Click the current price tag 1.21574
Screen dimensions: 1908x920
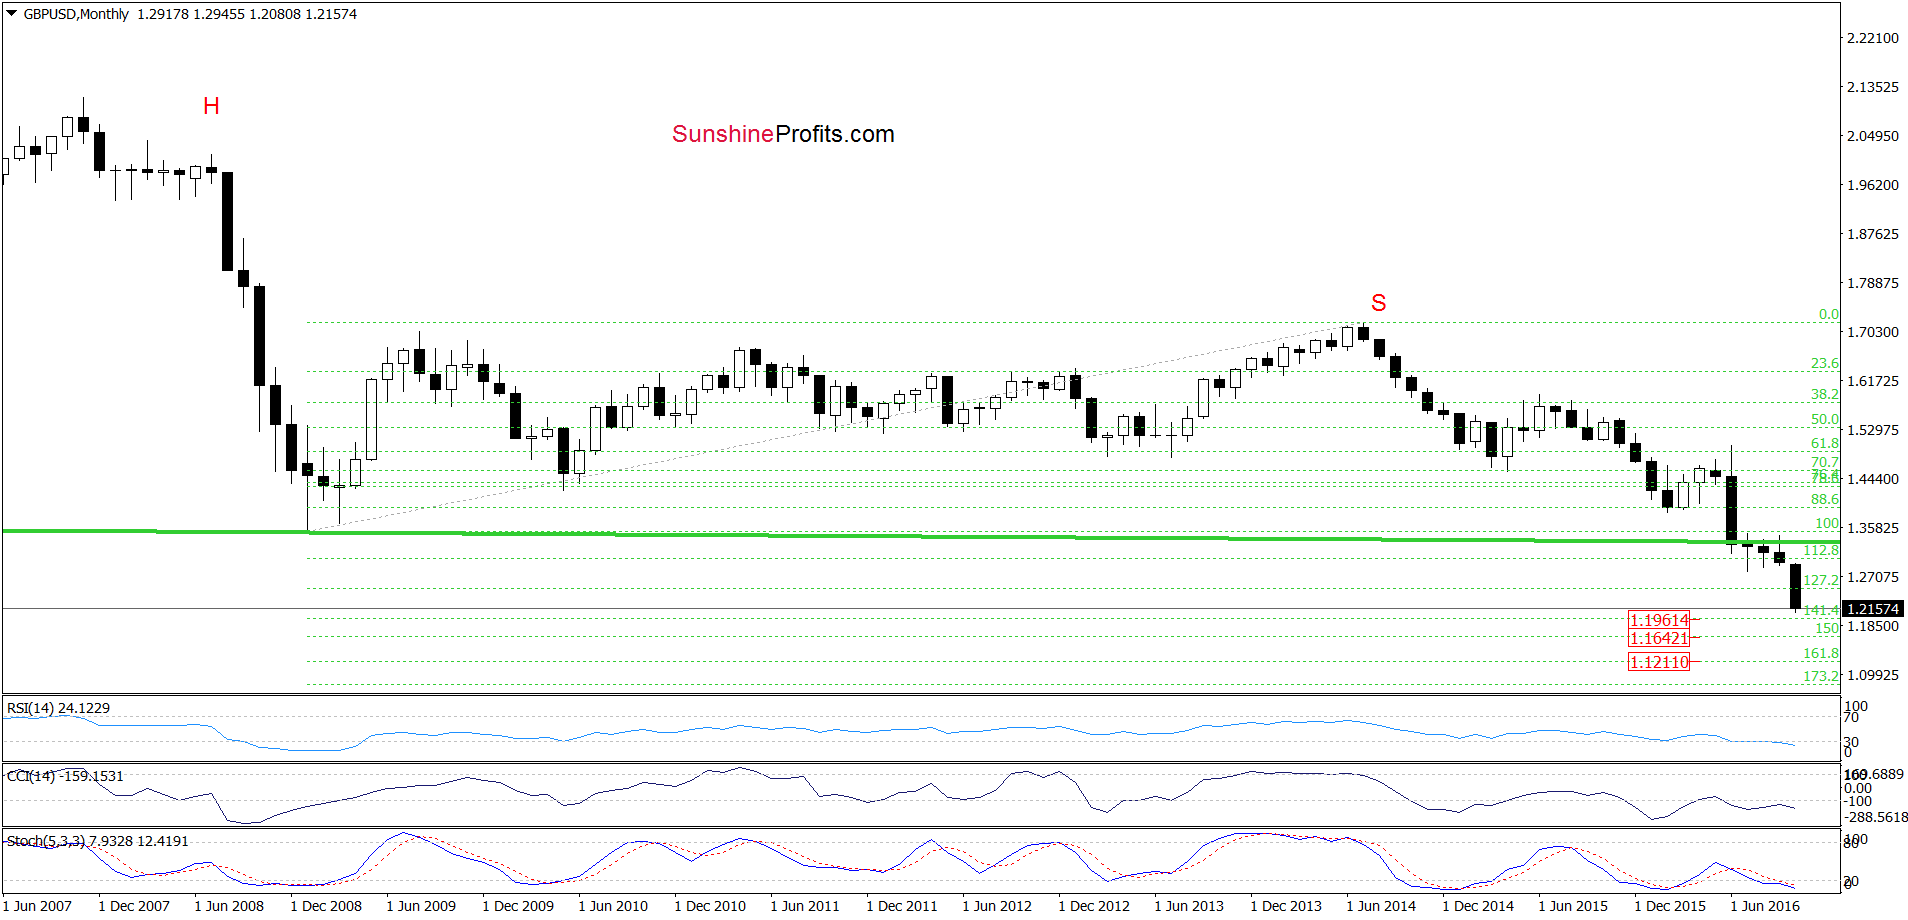(x=1872, y=609)
